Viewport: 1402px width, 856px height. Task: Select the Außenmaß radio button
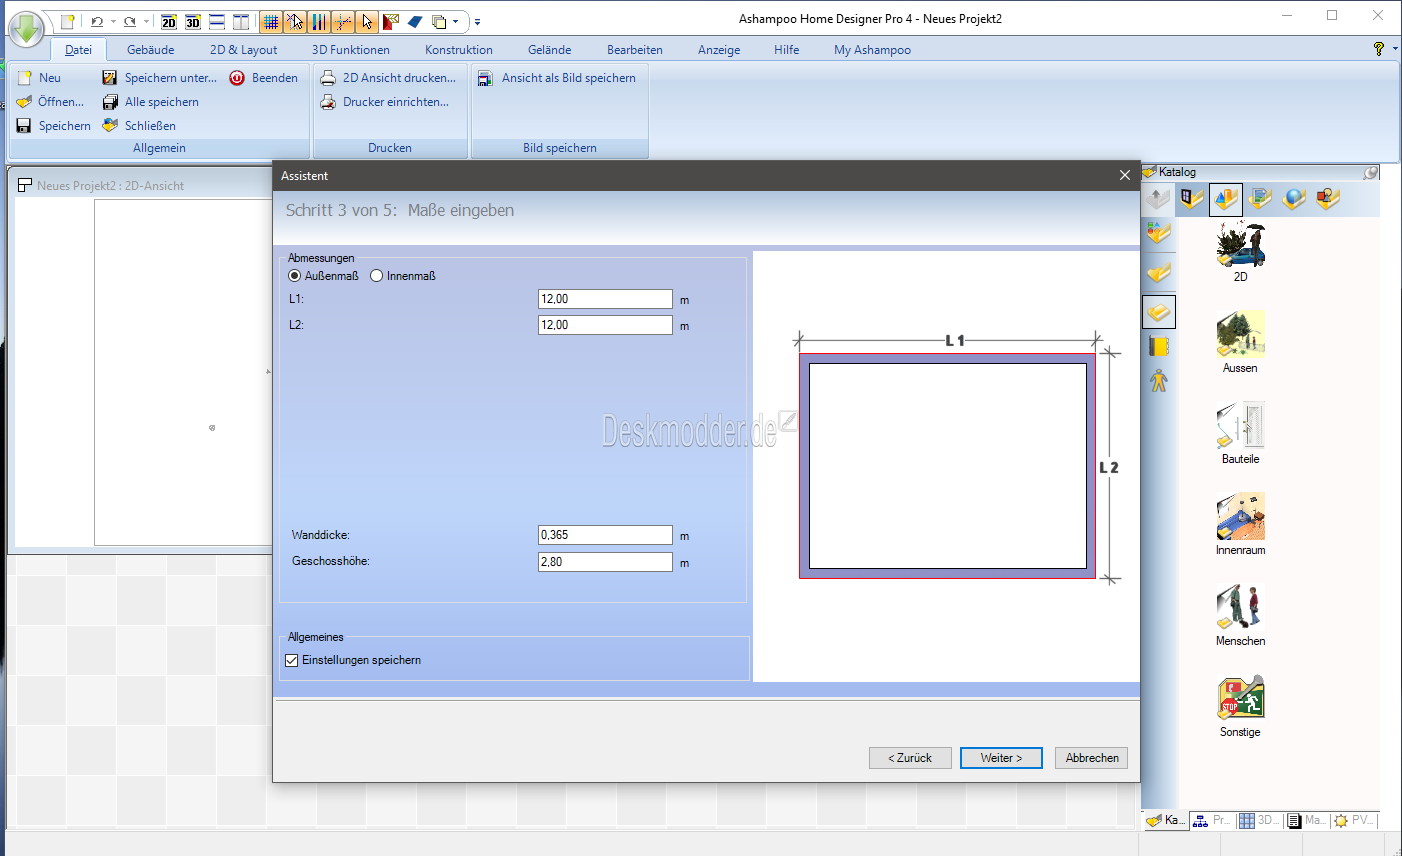(294, 276)
